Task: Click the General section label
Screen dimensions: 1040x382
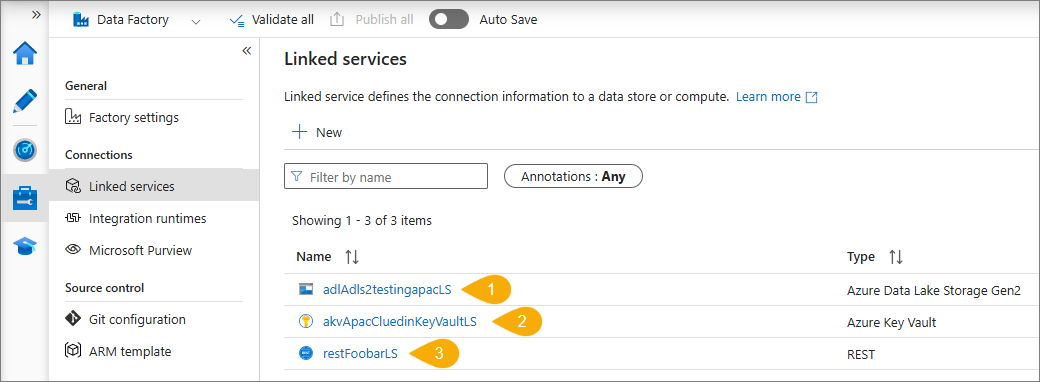Action: tap(86, 86)
